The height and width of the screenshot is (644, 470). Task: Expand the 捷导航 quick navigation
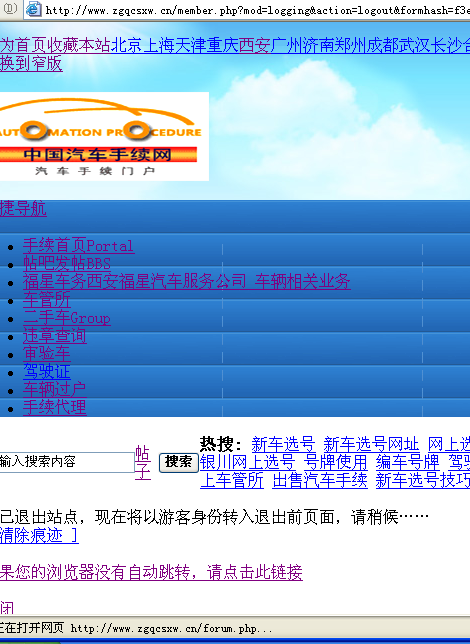23,209
